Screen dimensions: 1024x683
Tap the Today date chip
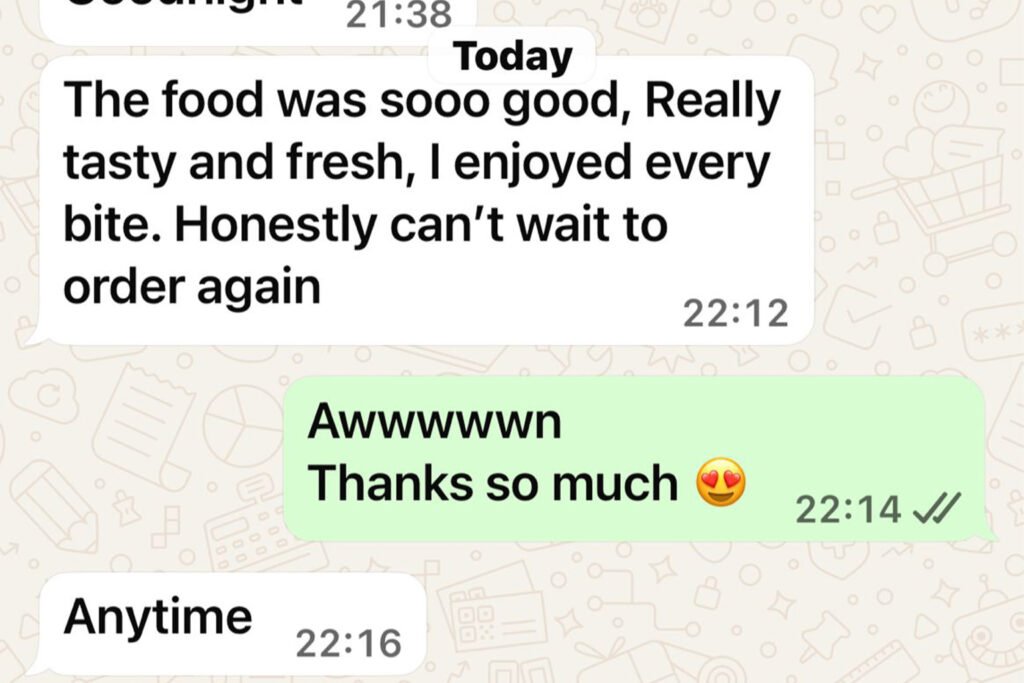(x=513, y=56)
